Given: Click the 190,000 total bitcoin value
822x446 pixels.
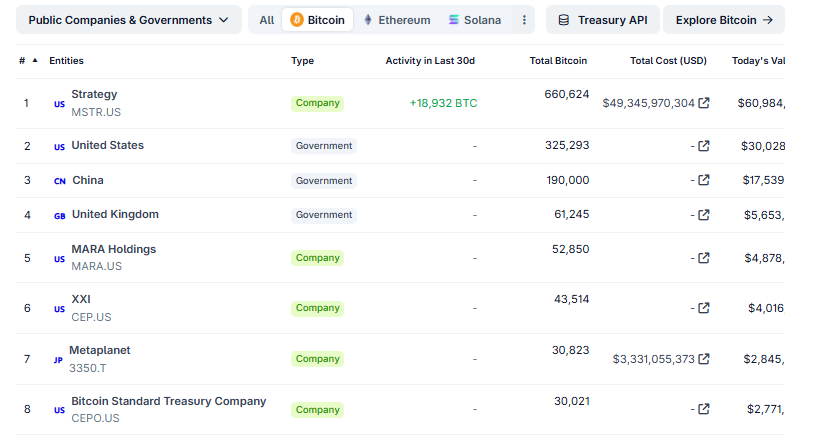Looking at the screenshot, I should tap(568, 180).
